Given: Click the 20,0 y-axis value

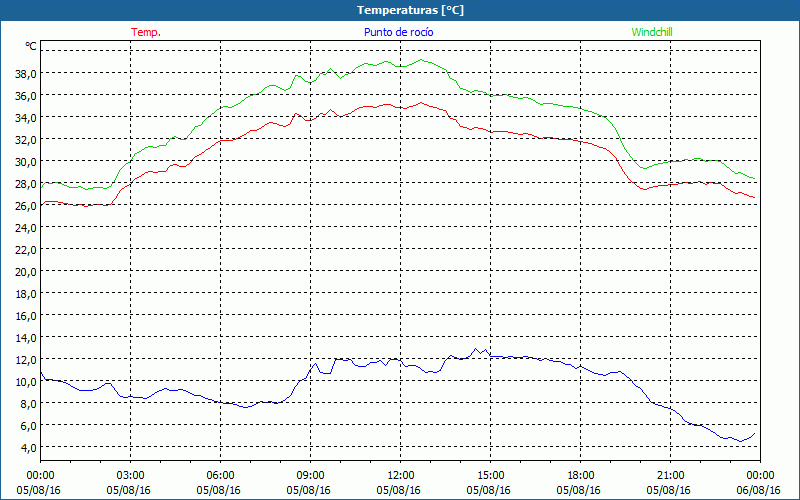Looking at the screenshot, I should pyautogui.click(x=26, y=271).
